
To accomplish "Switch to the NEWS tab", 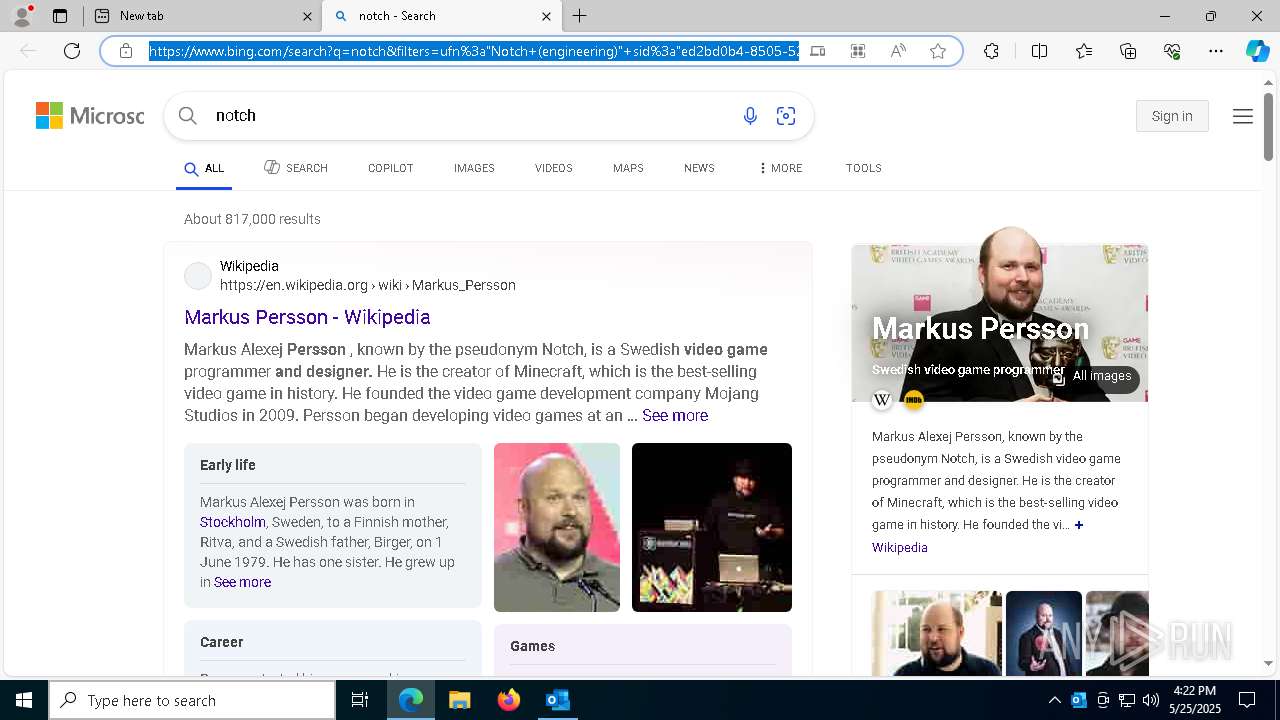I will [699, 168].
